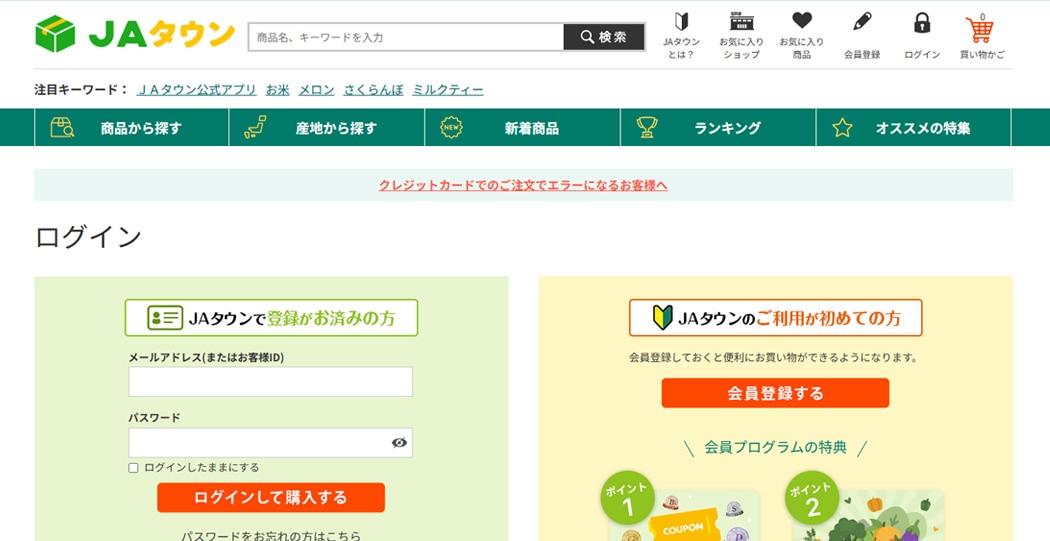This screenshot has width=1050, height=541.
Task: Open the さくらんぼ keyword link
Action: [373, 90]
